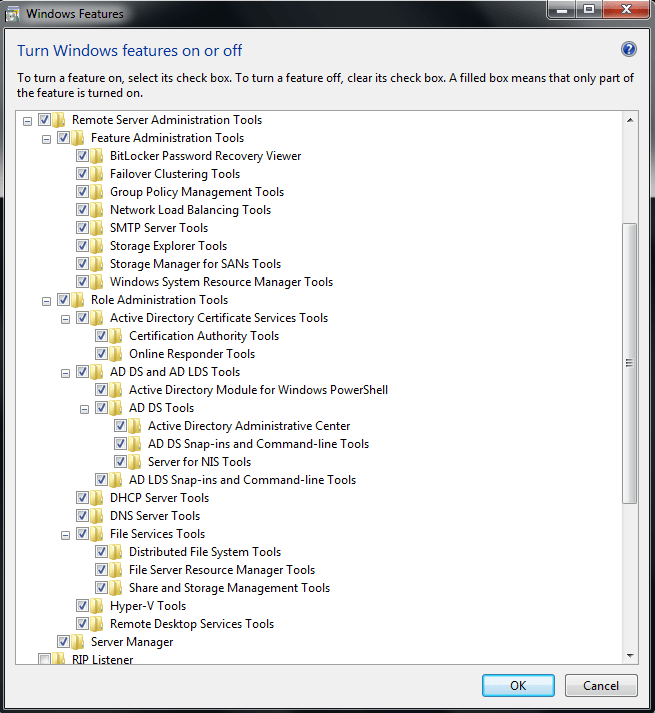This screenshot has height=713, width=655.
Task: Collapse Active Directory Certificate Services Tools node
Action: 66,319
